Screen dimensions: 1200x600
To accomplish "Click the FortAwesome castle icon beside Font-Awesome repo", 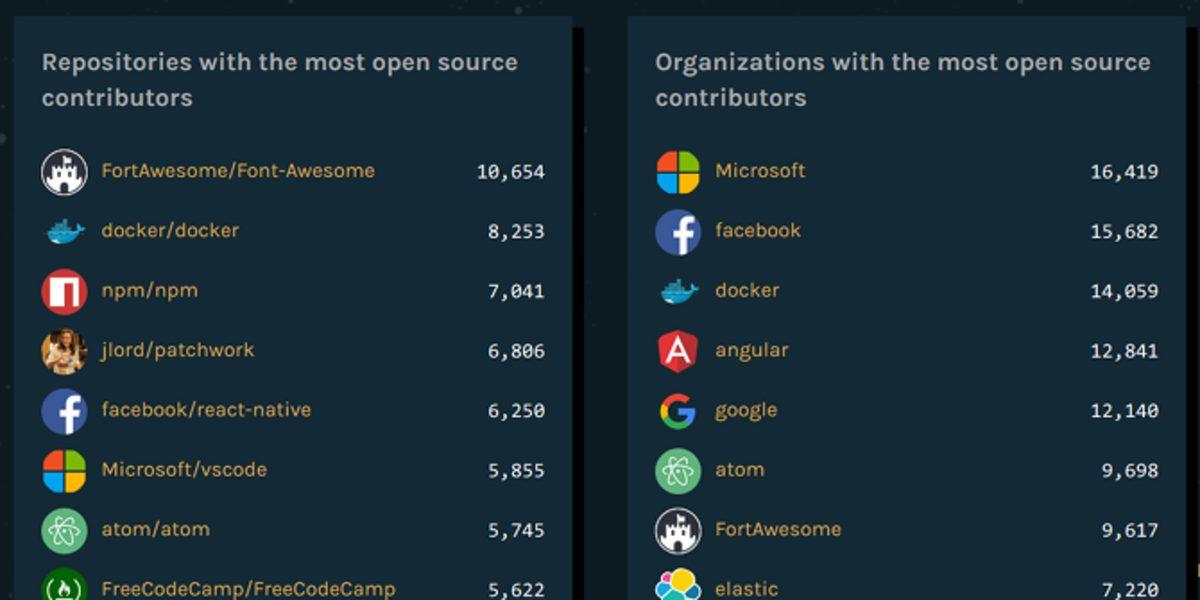I will 64,172.
